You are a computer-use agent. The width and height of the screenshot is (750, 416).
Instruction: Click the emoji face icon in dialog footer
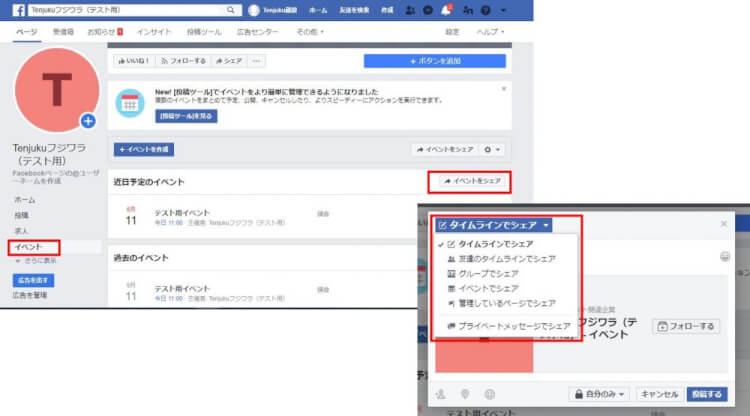click(x=489, y=394)
